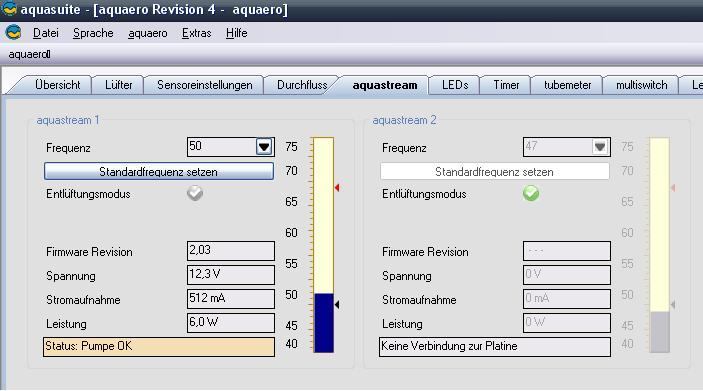This screenshot has width=703, height=391.
Task: Switch to the Übersicht tab
Action: 57,85
